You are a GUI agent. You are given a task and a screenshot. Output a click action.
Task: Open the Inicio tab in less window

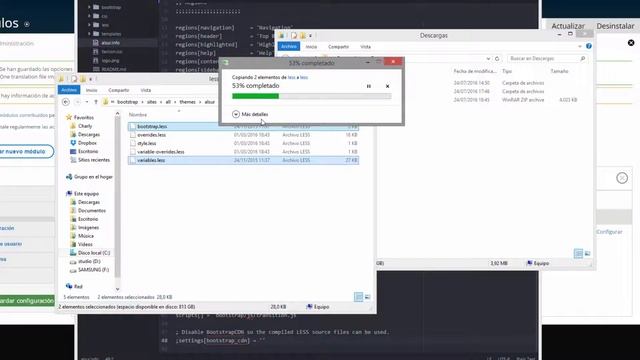(x=91, y=90)
